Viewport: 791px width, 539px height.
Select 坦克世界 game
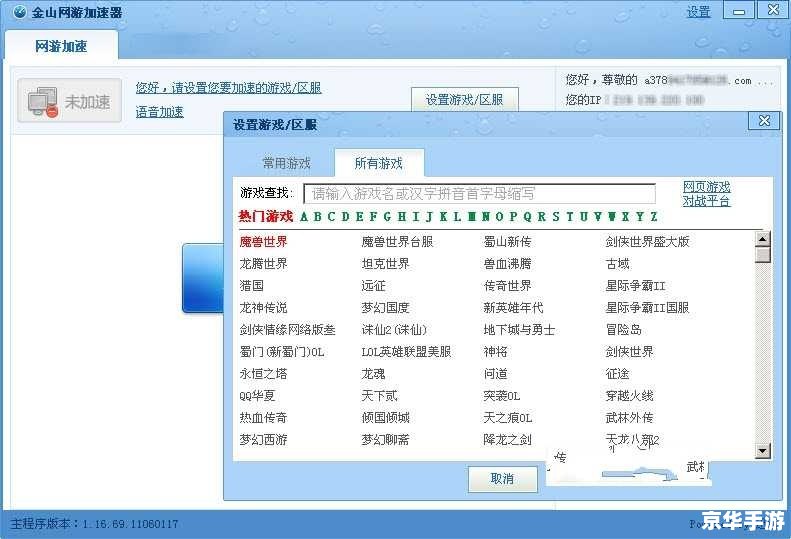385,263
